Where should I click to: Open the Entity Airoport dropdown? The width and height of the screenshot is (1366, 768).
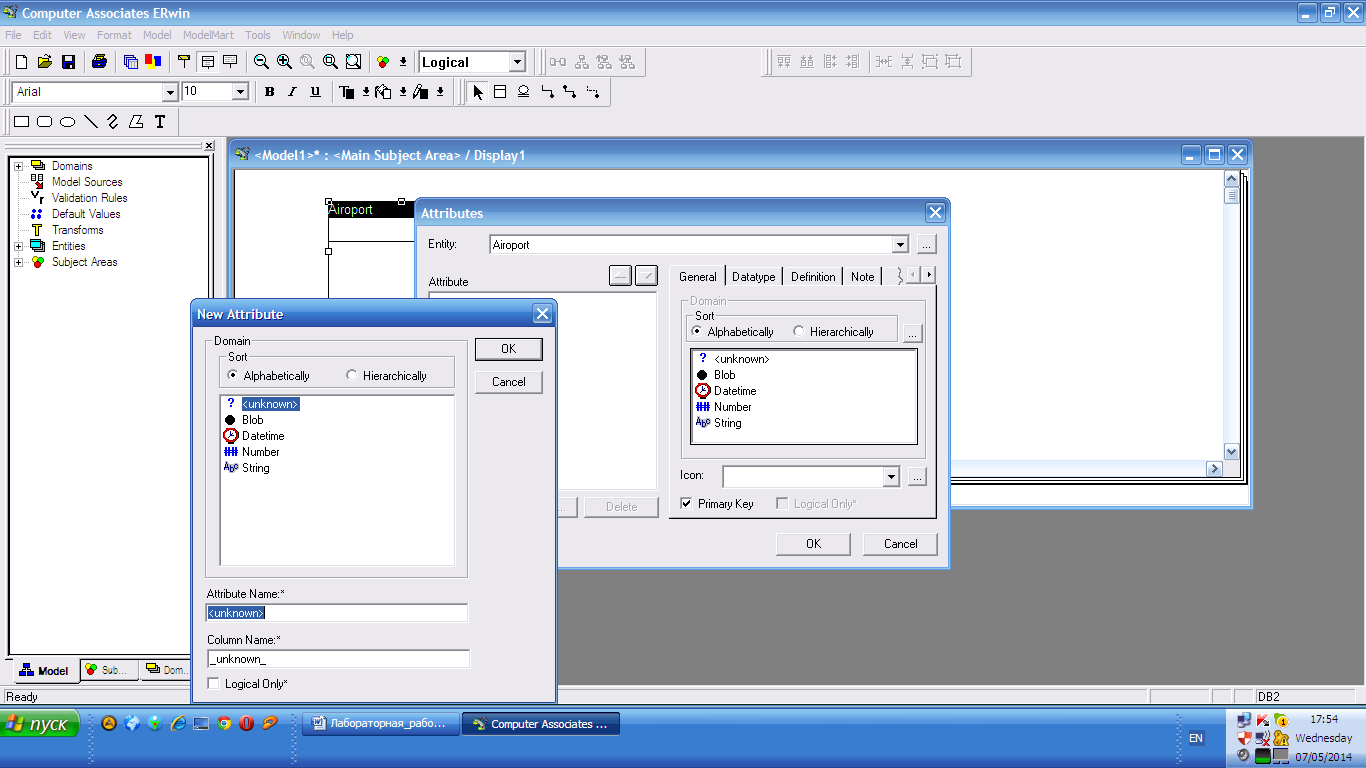pos(900,245)
